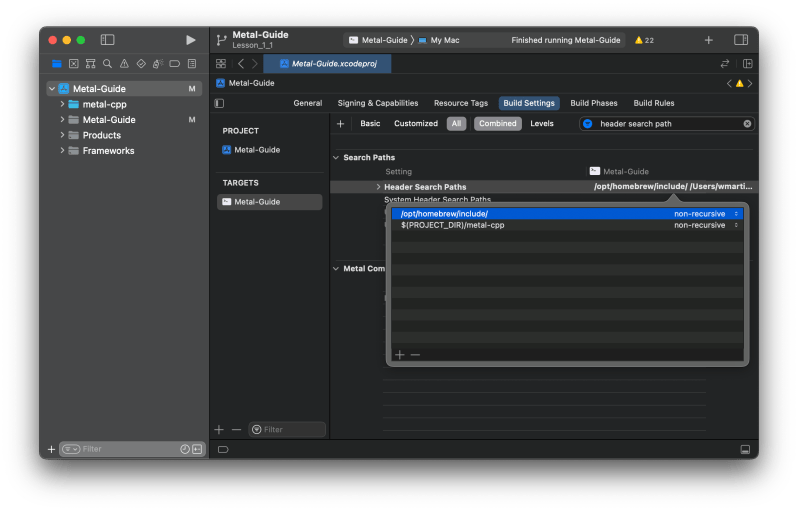Click the Library plus button in toolbar

pos(708,40)
